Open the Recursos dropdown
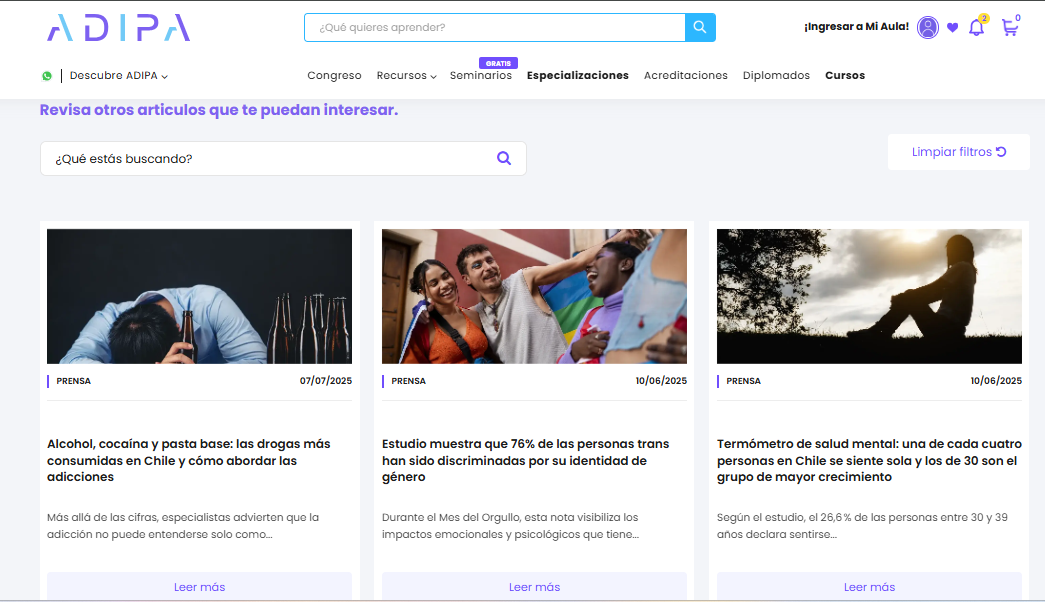 [405, 75]
